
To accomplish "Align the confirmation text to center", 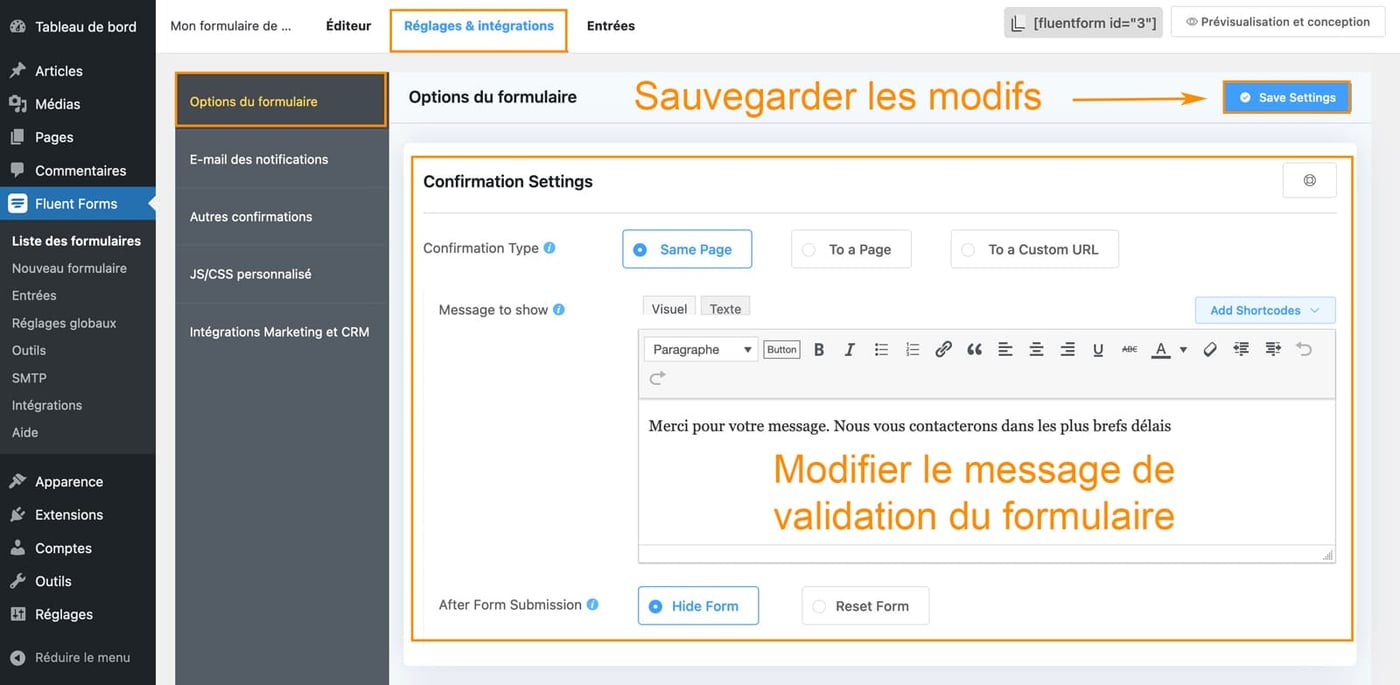I will pyautogui.click(x=1036, y=349).
